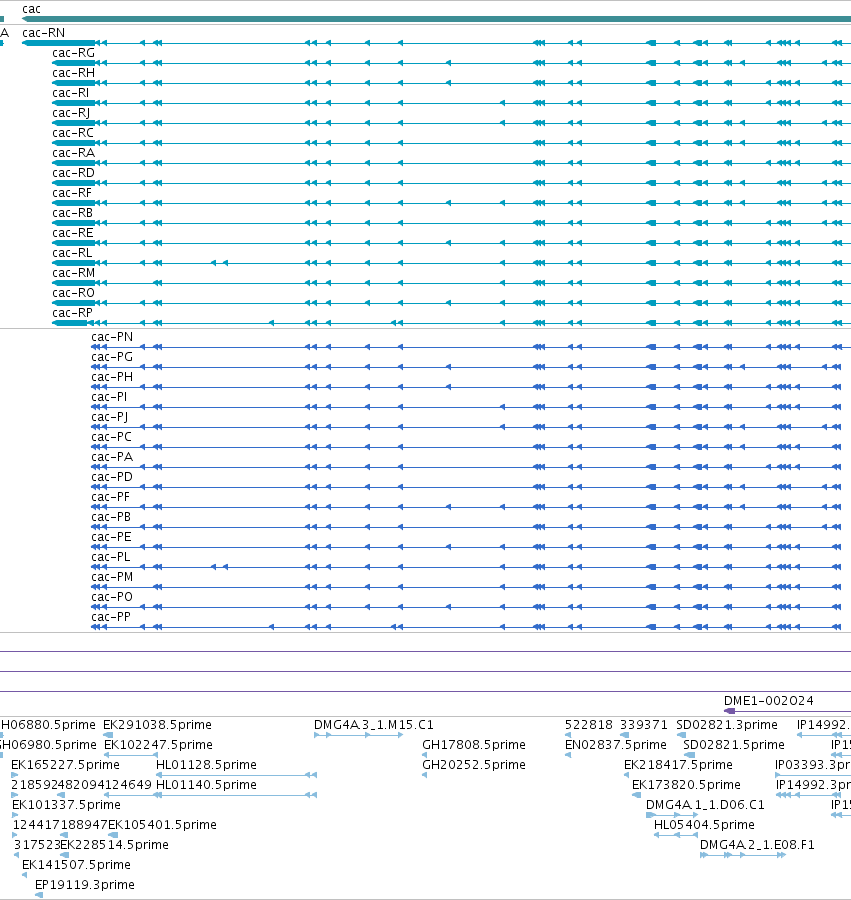Select the cac-RJ transcript label
Image resolution: width=851 pixels, height=900 pixels.
pos(71,113)
